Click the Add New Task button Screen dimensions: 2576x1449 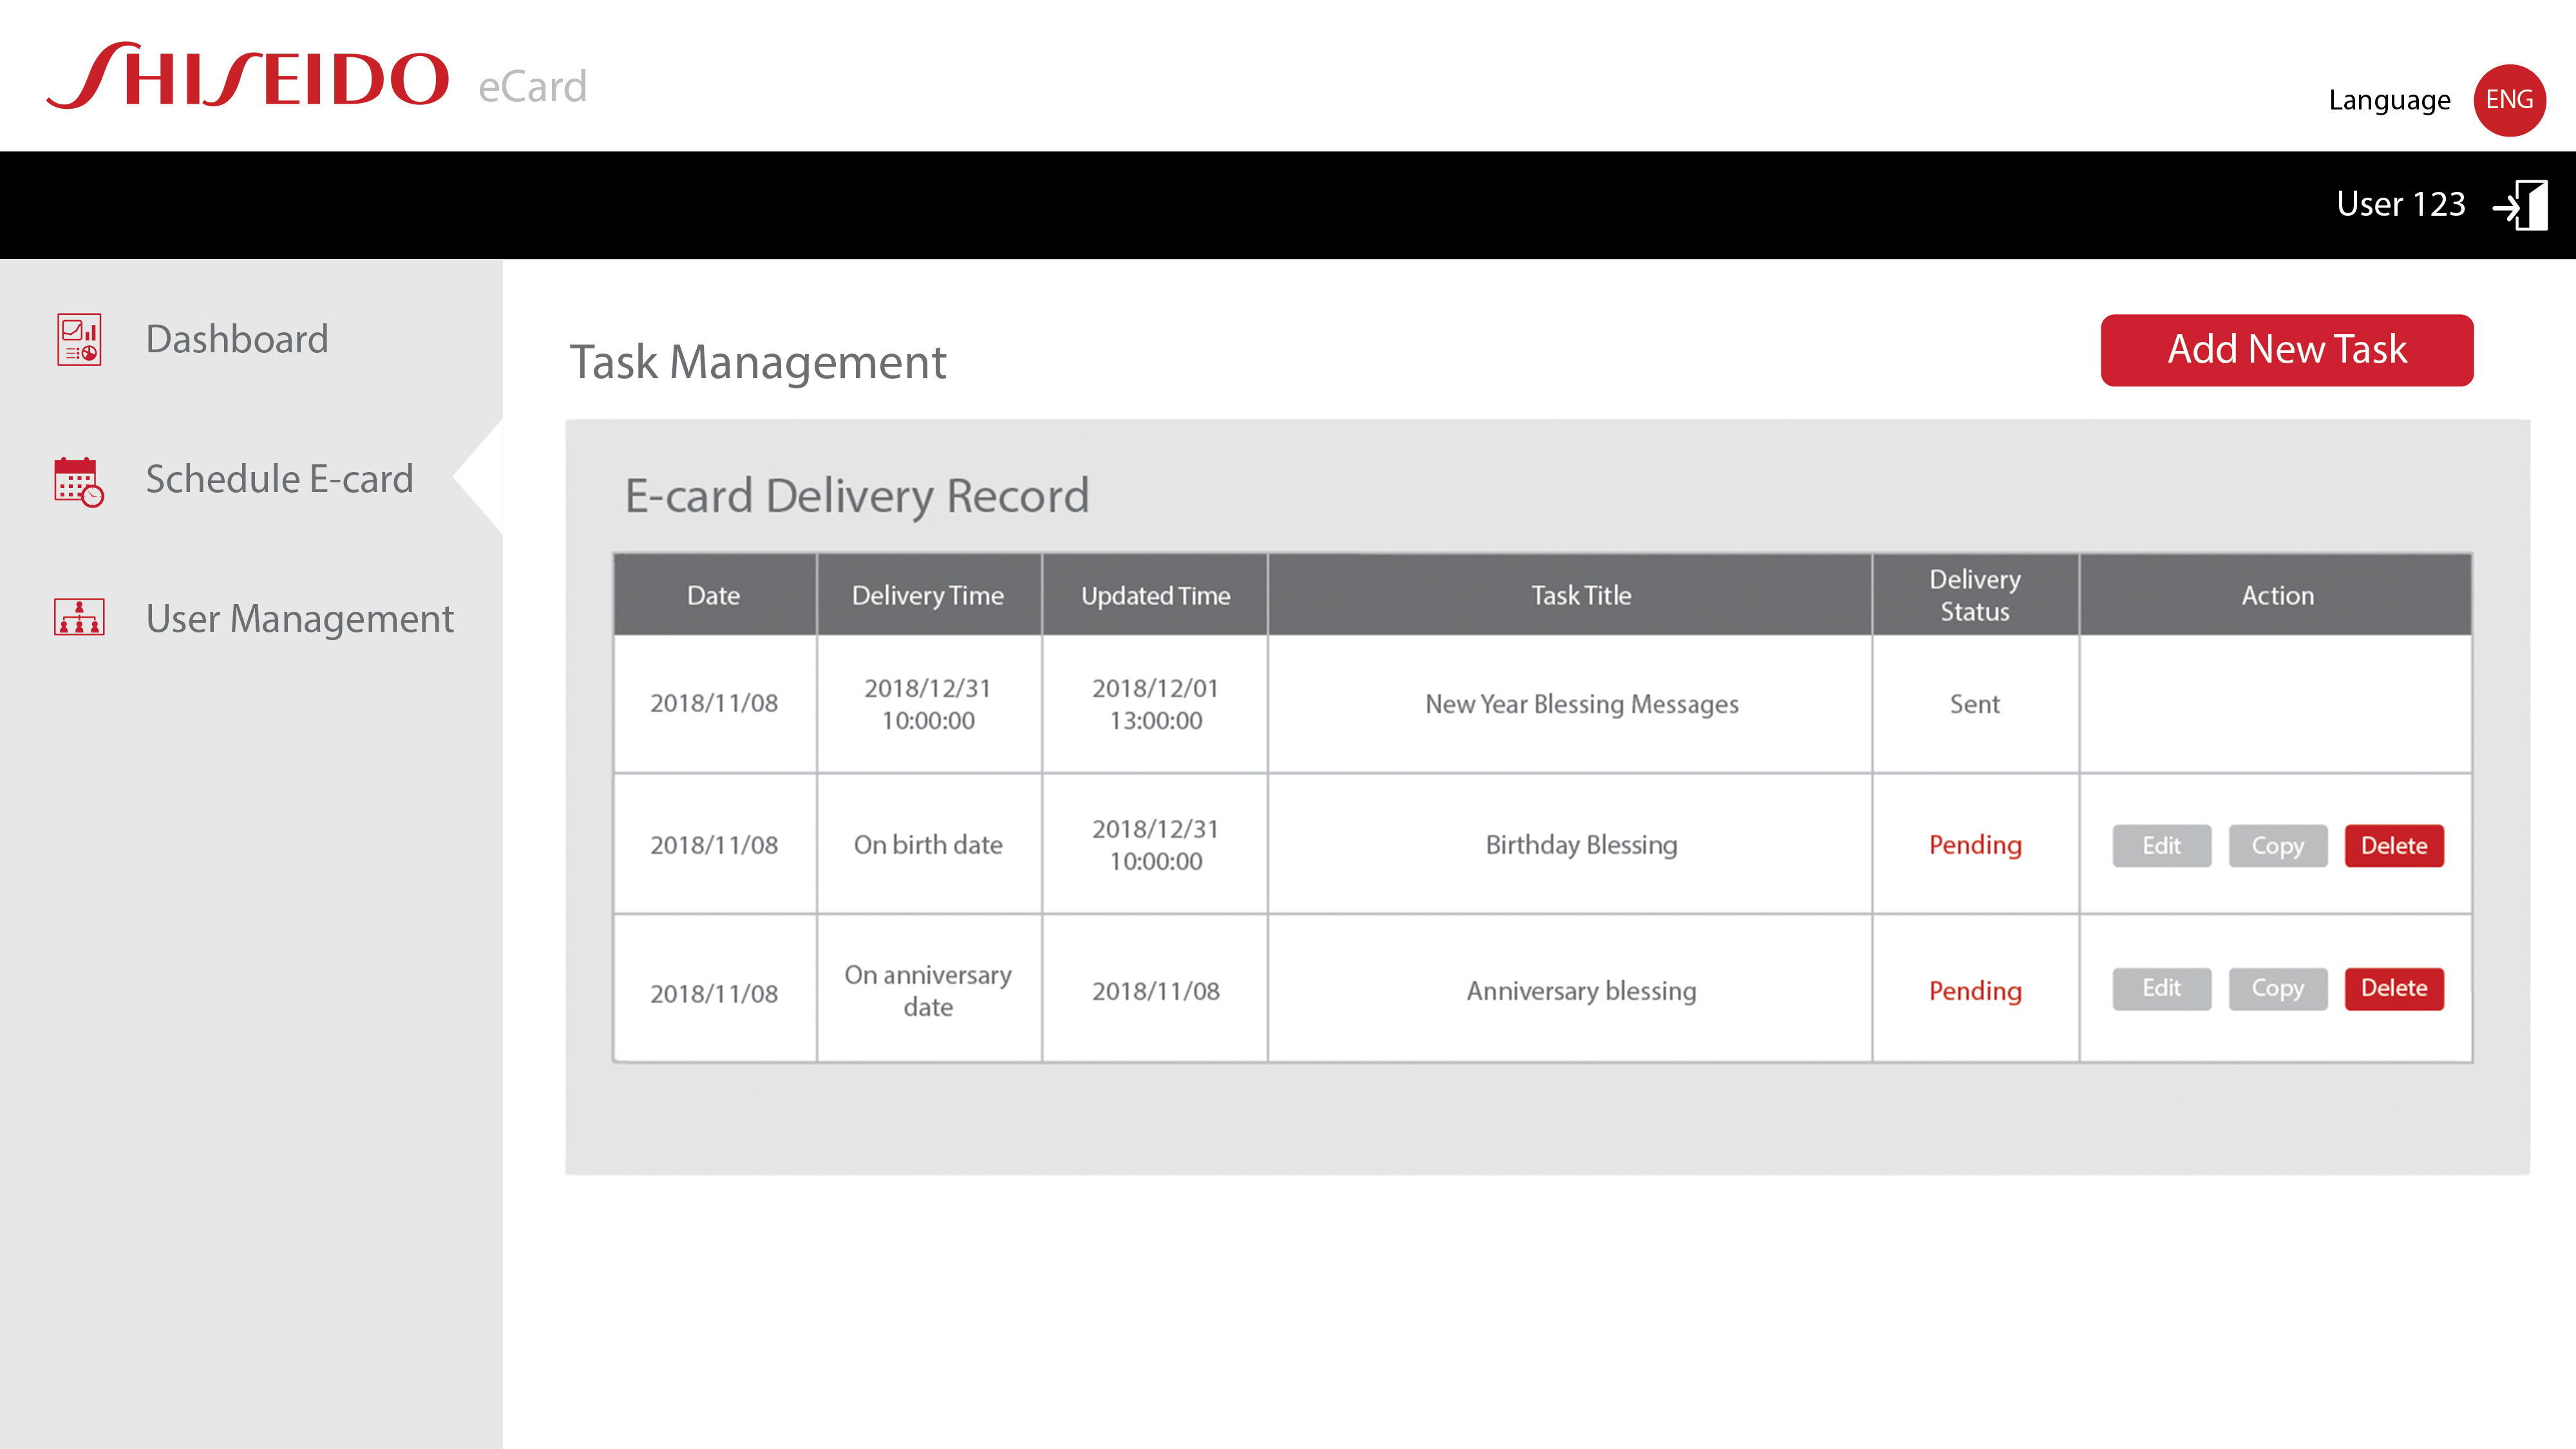click(2287, 350)
